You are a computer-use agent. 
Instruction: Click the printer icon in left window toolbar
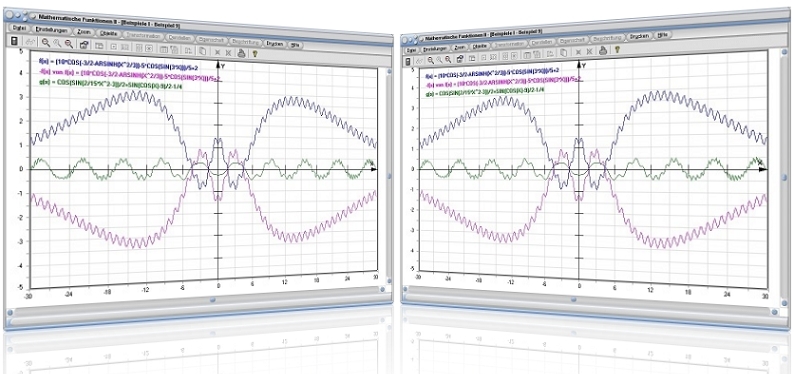tap(241, 53)
